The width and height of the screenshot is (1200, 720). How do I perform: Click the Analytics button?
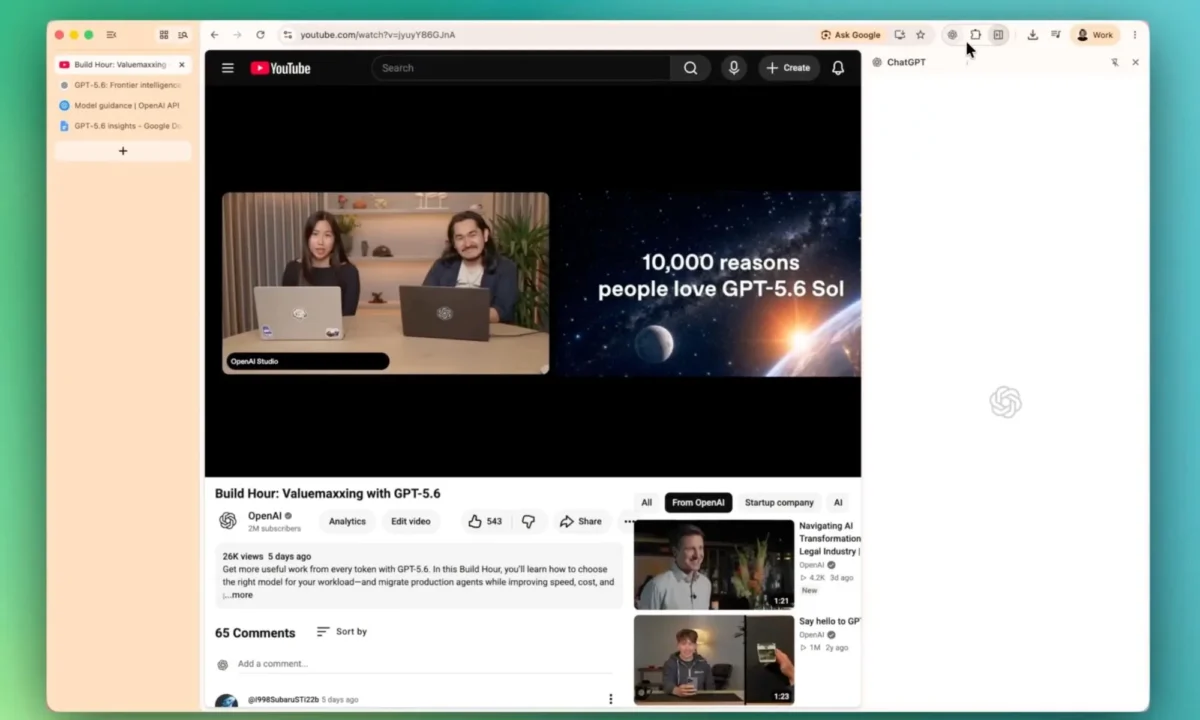pyautogui.click(x=347, y=521)
